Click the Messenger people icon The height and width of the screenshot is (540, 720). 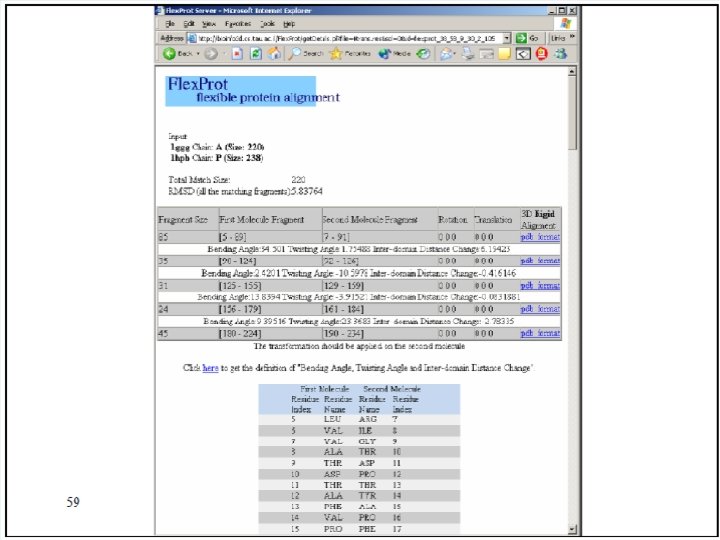560,54
